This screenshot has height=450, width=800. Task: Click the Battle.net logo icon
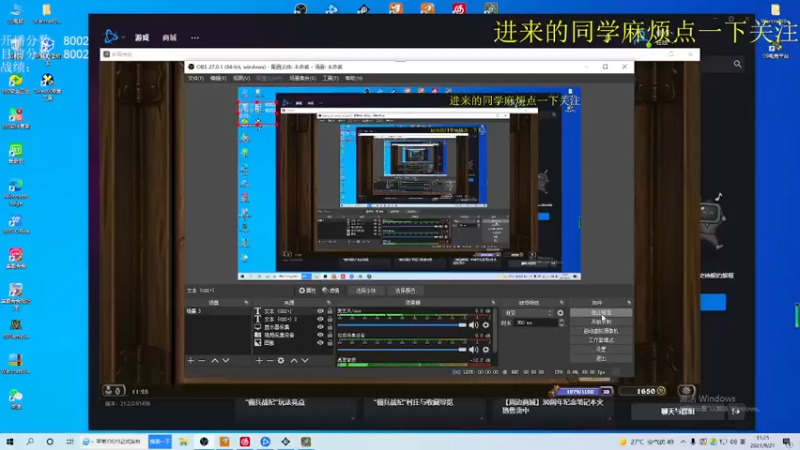tap(111, 37)
